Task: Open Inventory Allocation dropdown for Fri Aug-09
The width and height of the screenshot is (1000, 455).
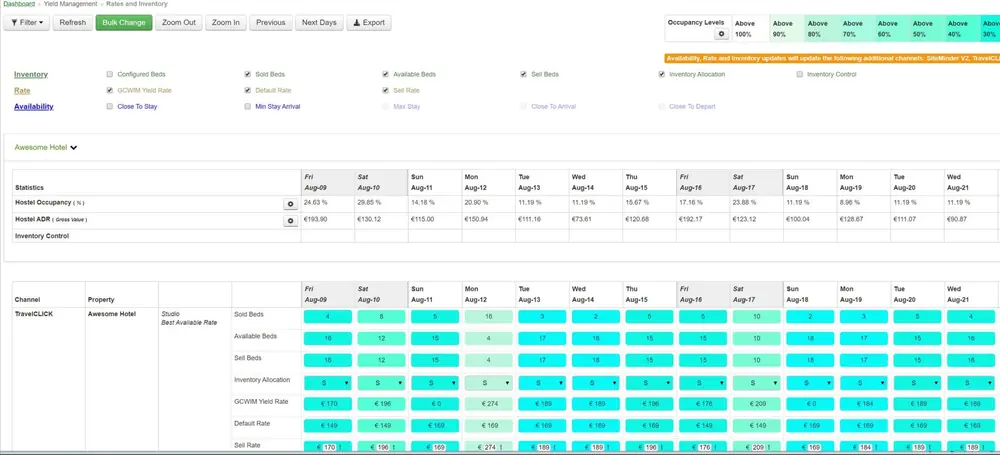Action: [x=328, y=383]
